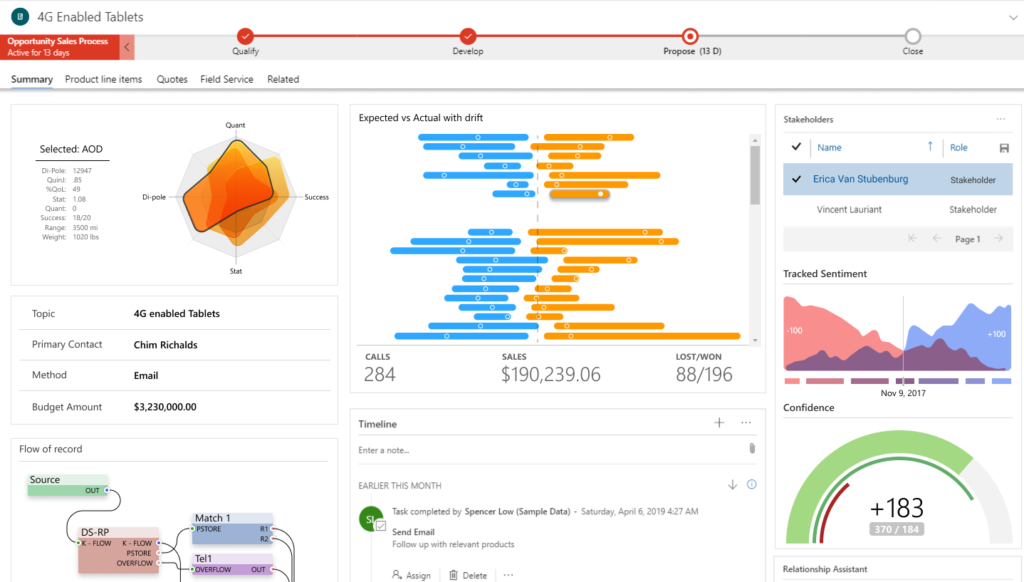Go to next stakeholders page with the arrow
Viewport: 1024px width, 582px height.
click(998, 238)
